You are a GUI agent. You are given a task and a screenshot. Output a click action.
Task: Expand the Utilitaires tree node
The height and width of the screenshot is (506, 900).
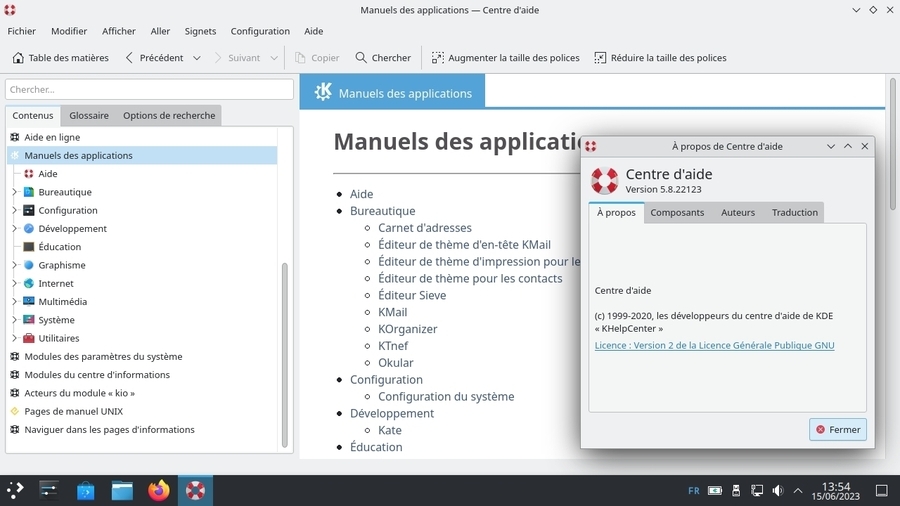click(x=14, y=338)
